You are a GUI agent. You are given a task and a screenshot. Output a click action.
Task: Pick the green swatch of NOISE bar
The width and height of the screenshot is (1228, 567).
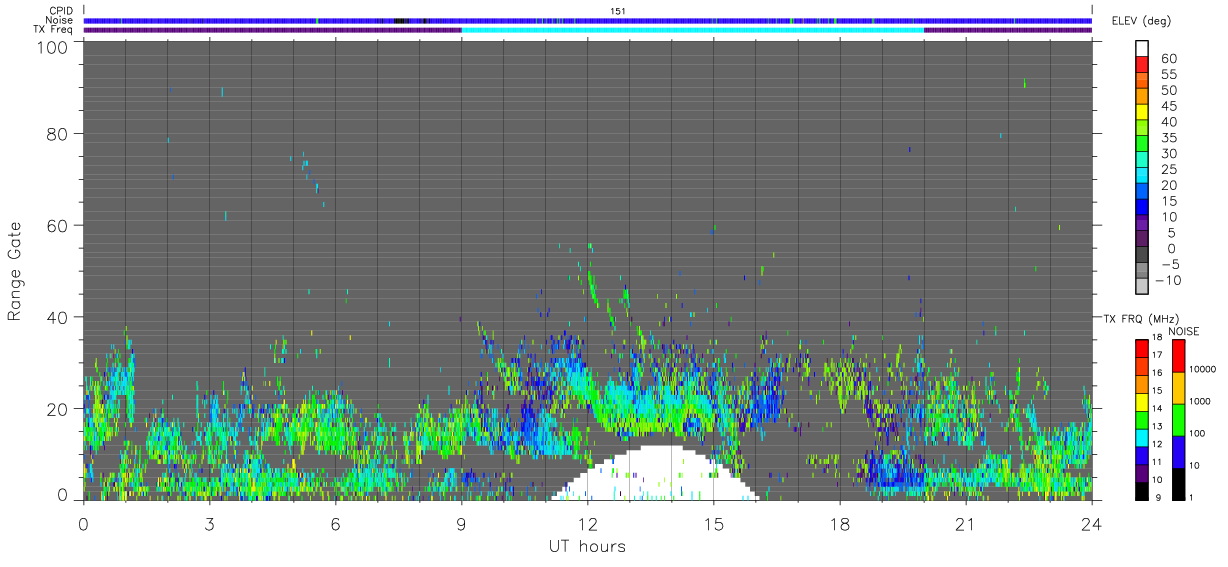(x=1178, y=420)
